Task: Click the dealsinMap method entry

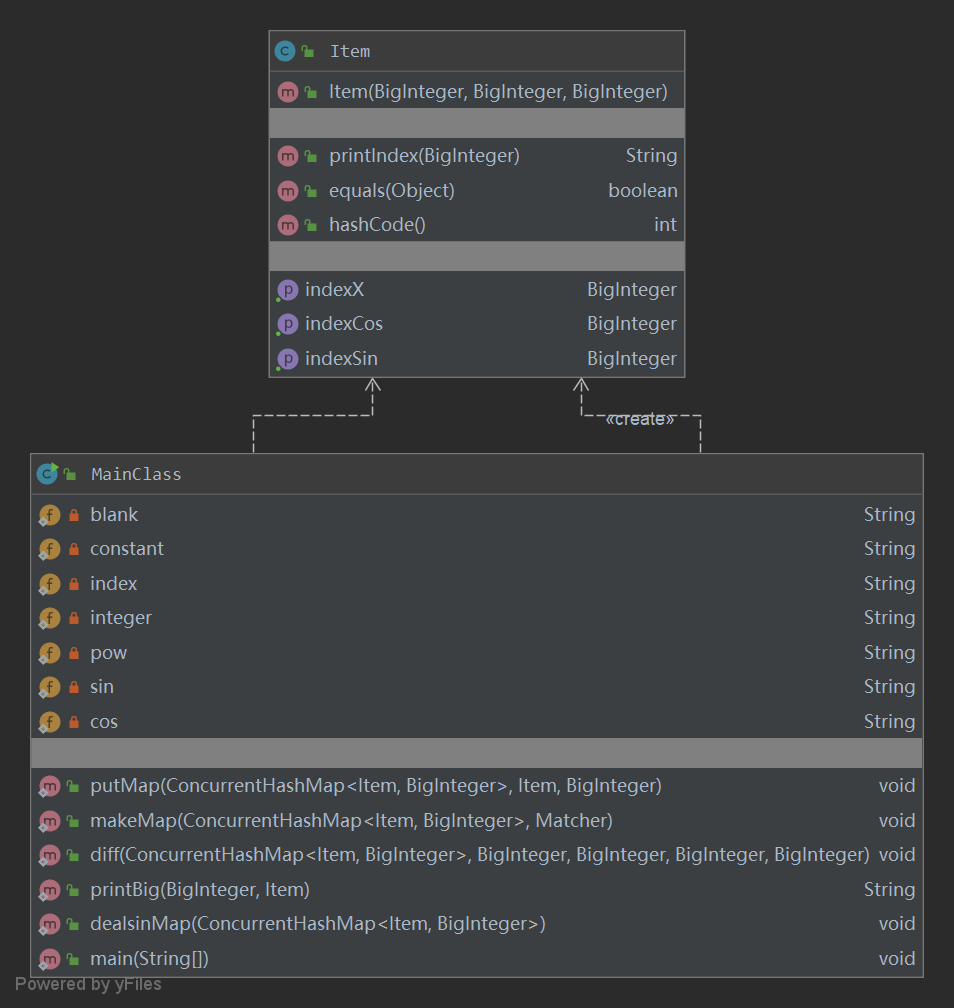Action: (x=317, y=924)
